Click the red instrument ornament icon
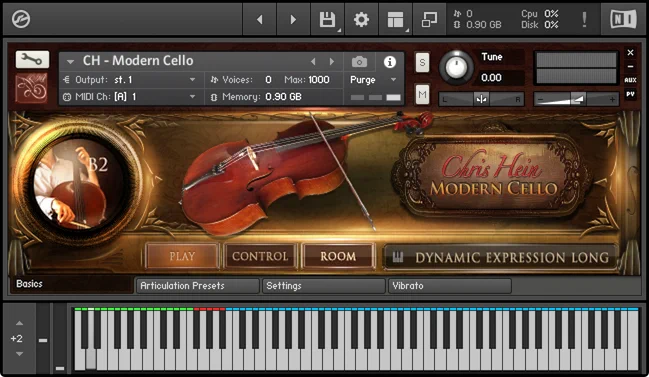This screenshot has width=649, height=377. click(31, 88)
